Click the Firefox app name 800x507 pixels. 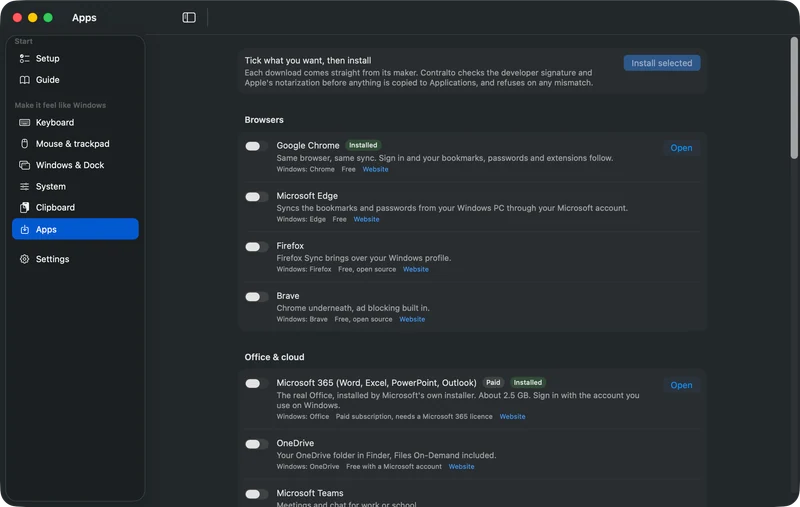tap(290, 246)
